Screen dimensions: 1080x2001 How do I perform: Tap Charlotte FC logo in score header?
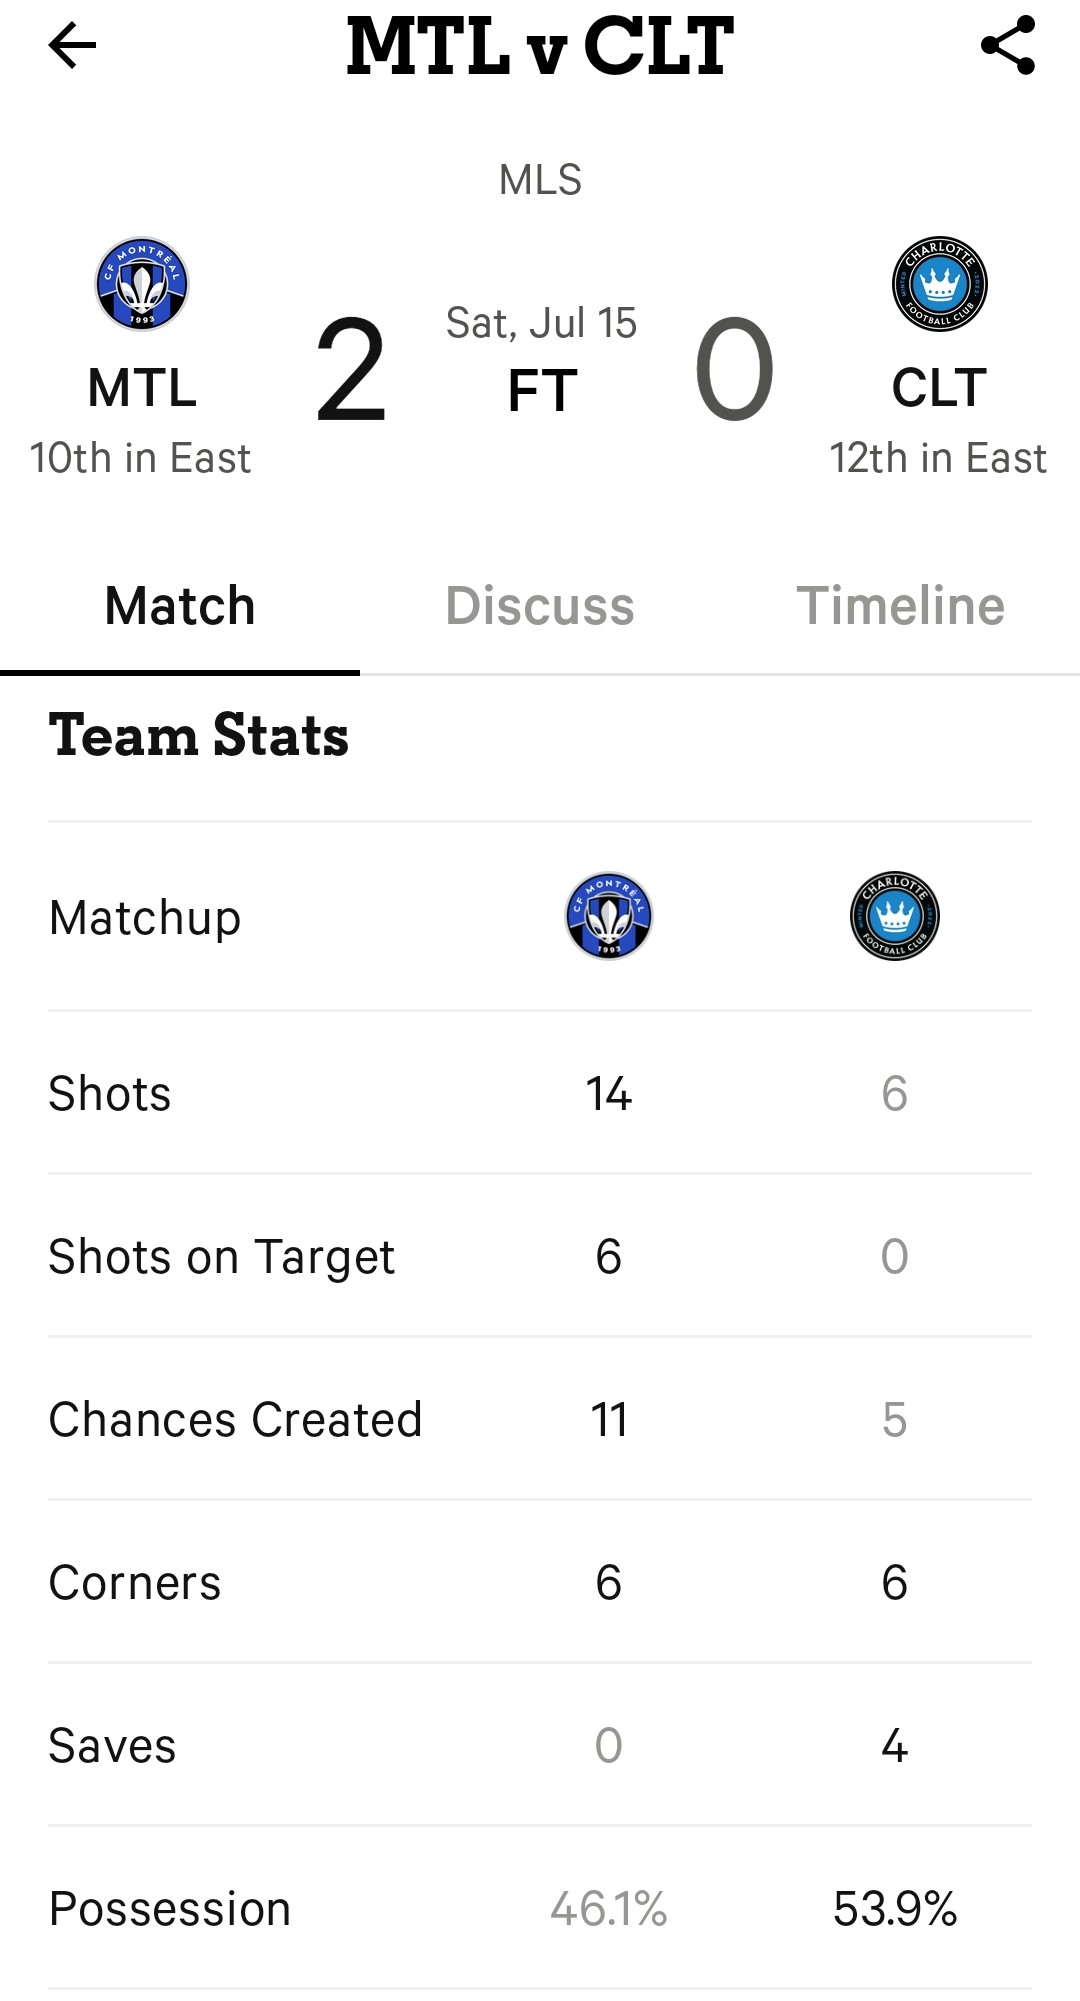click(939, 284)
